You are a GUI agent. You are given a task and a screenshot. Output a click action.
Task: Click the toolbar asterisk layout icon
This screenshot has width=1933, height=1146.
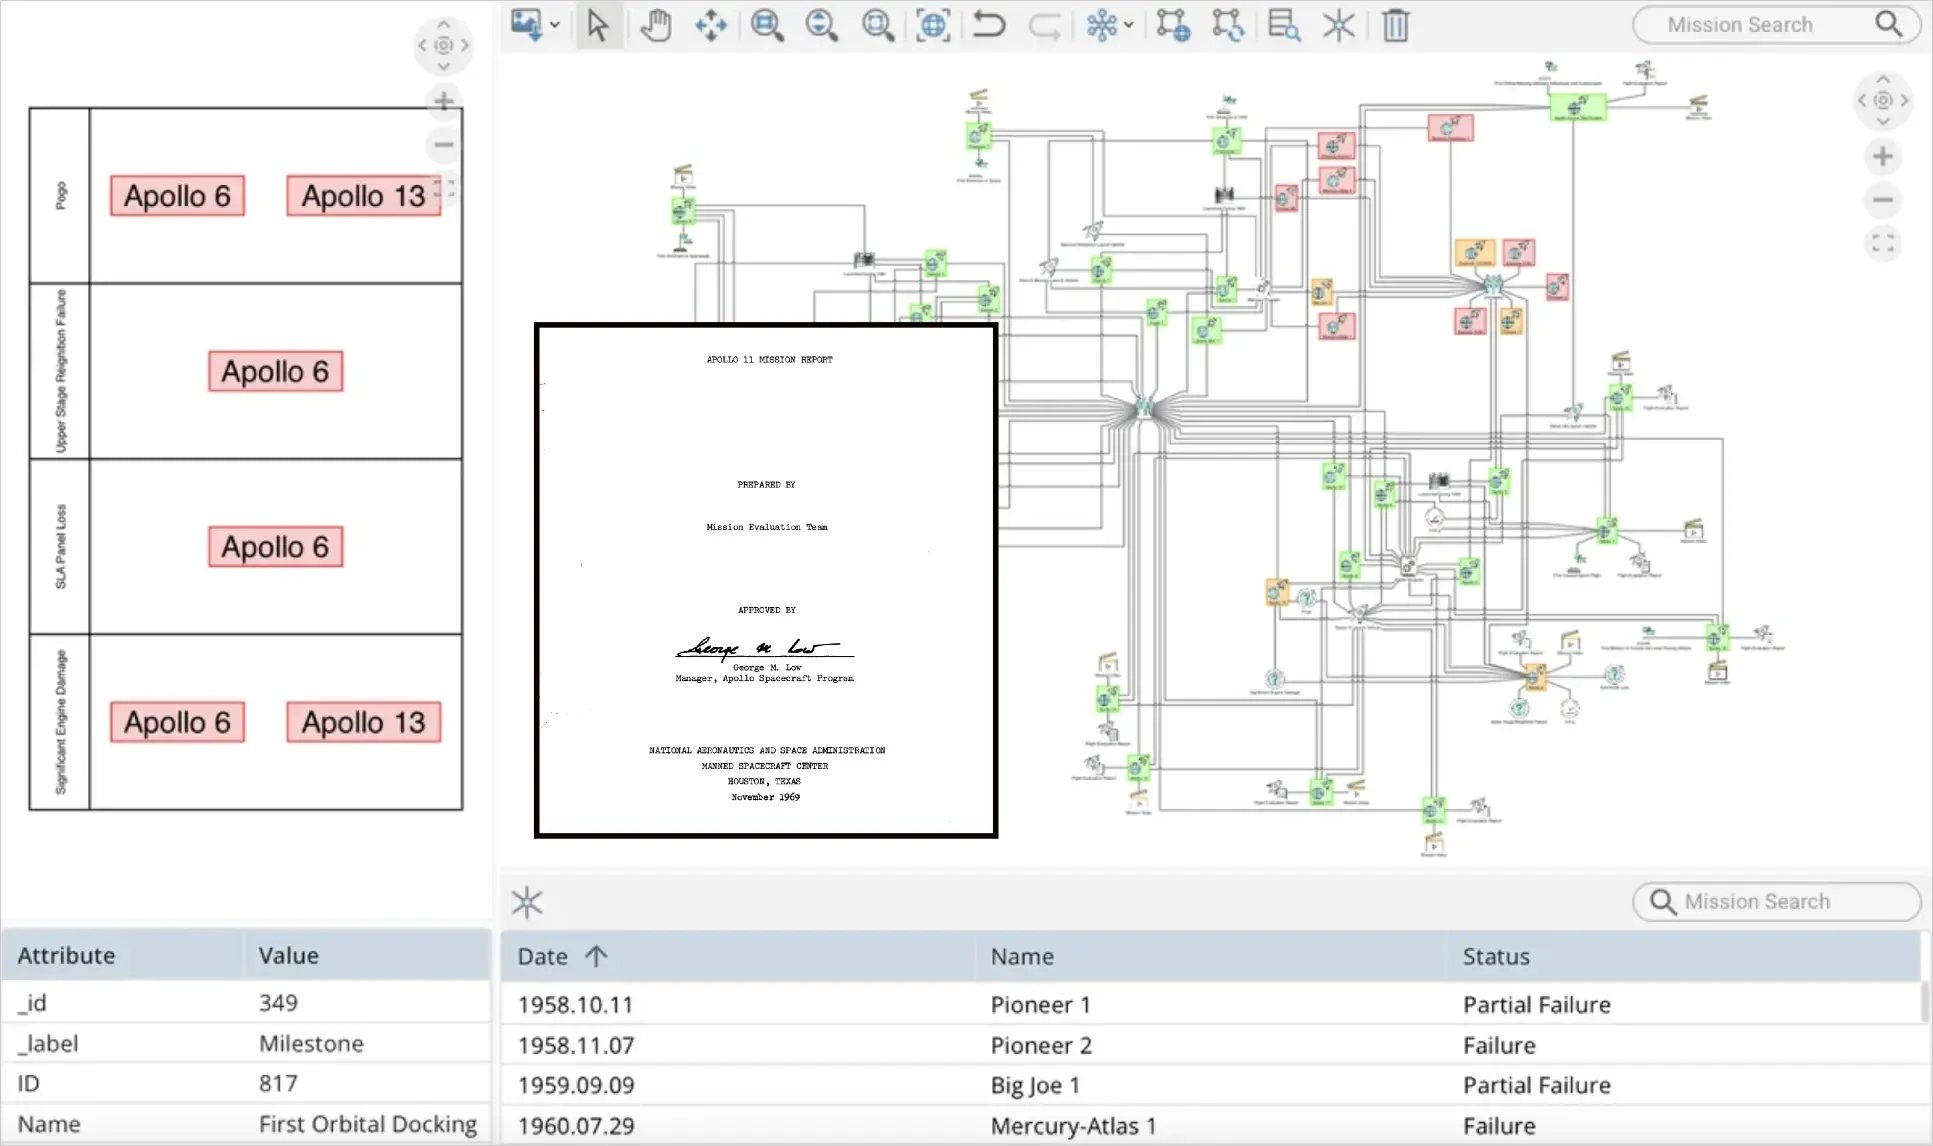(1338, 25)
